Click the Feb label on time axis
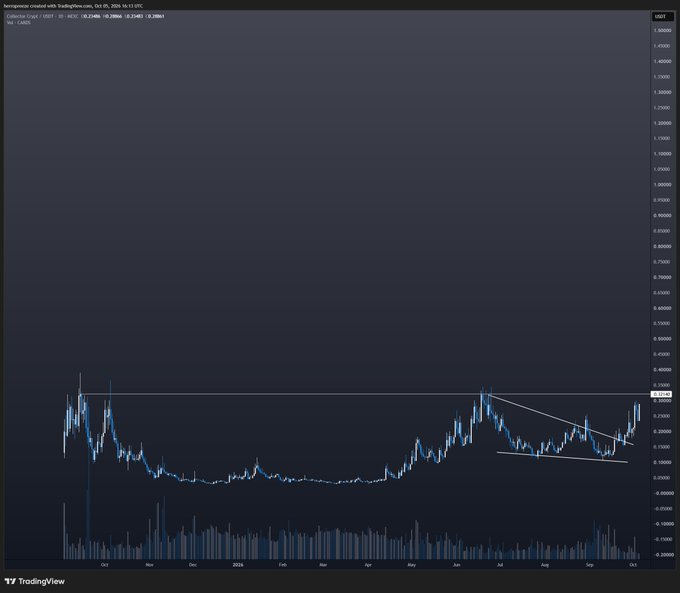Image resolution: width=680 pixels, height=593 pixels. tap(283, 565)
